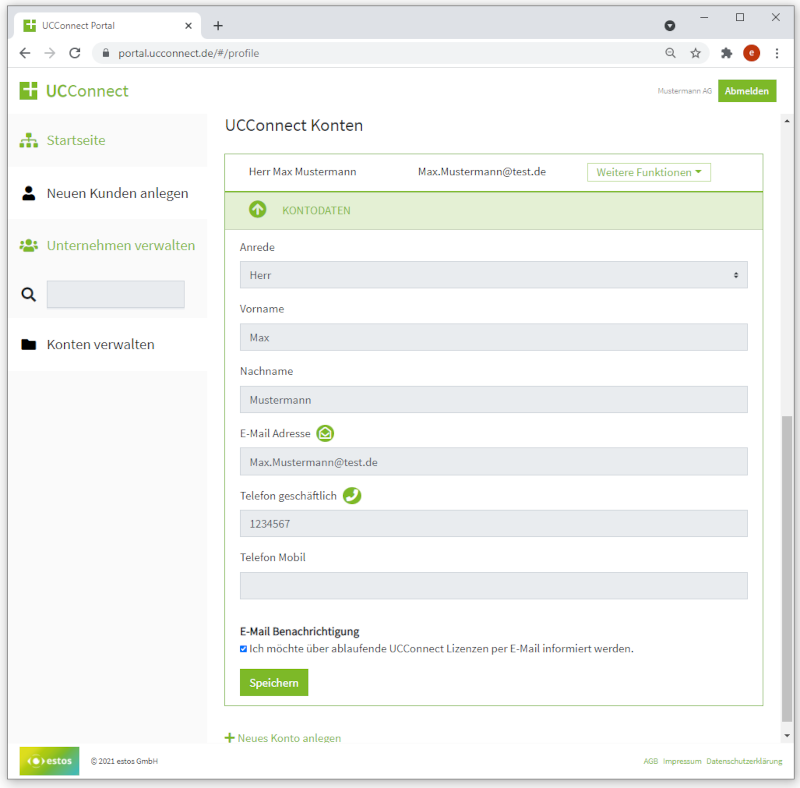This screenshot has height=788, width=800.
Task: Click the estos logo in footer
Action: 49,761
